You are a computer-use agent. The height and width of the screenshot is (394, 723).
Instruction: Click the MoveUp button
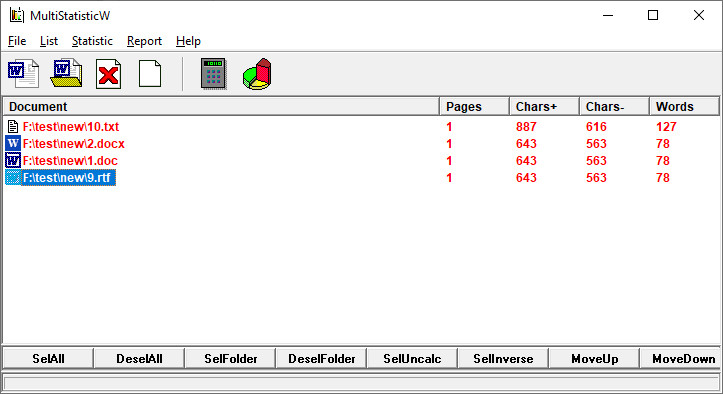594,358
